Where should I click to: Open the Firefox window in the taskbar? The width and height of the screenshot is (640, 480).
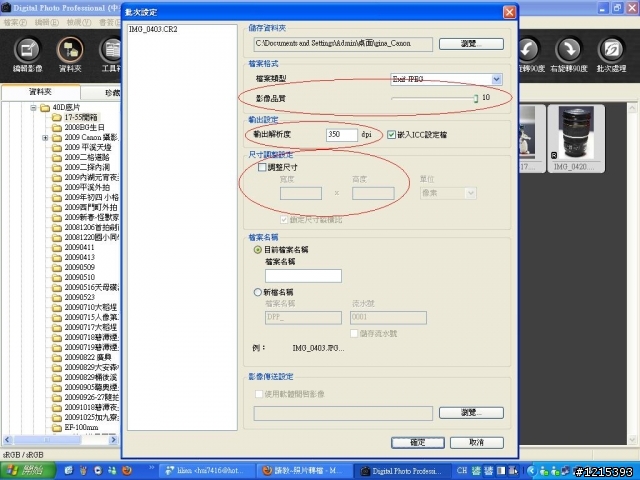pyautogui.click(x=303, y=471)
